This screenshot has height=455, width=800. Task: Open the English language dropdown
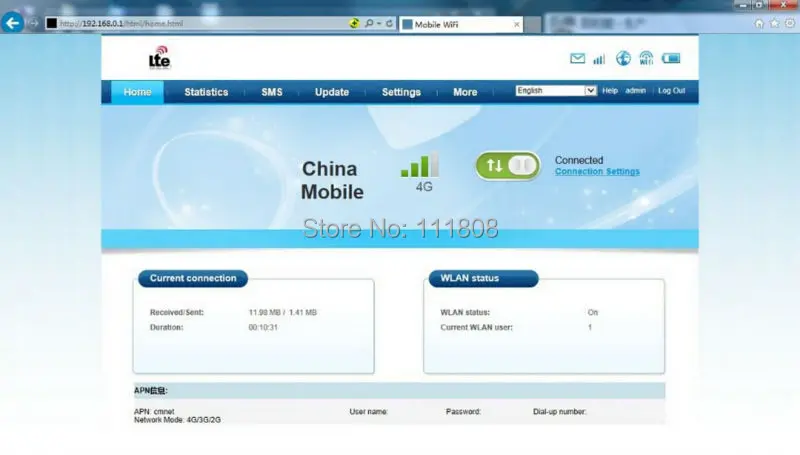[x=556, y=91]
